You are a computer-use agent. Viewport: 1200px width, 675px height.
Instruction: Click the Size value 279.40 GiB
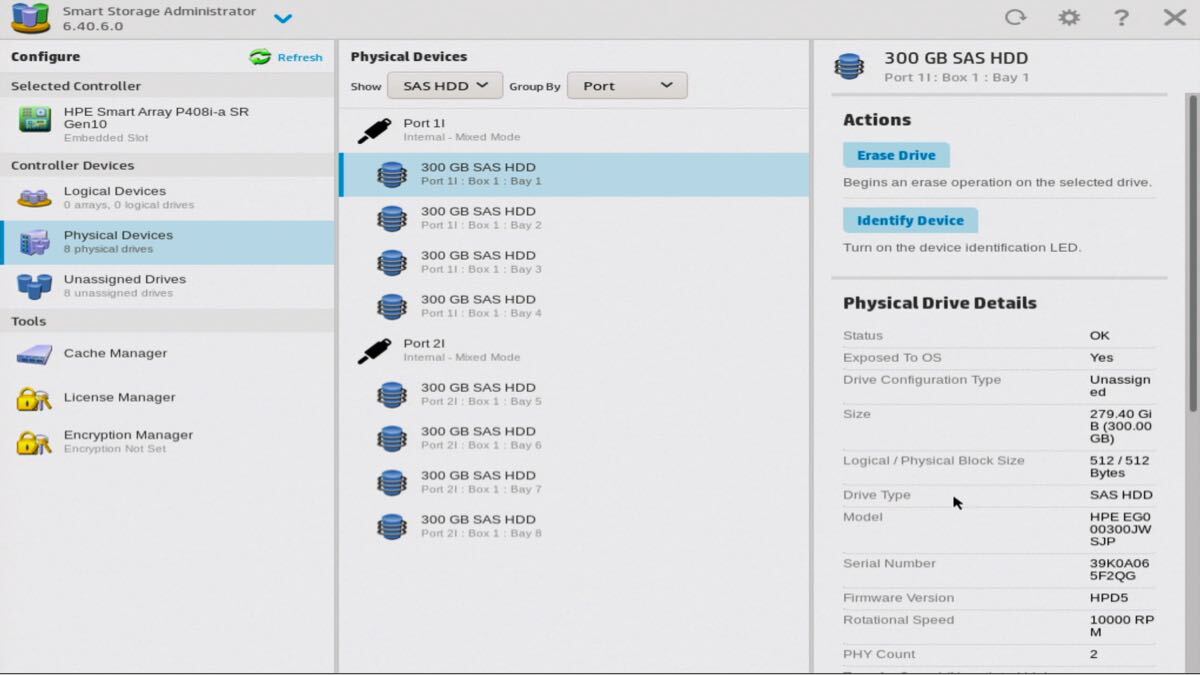pyautogui.click(x=1121, y=426)
